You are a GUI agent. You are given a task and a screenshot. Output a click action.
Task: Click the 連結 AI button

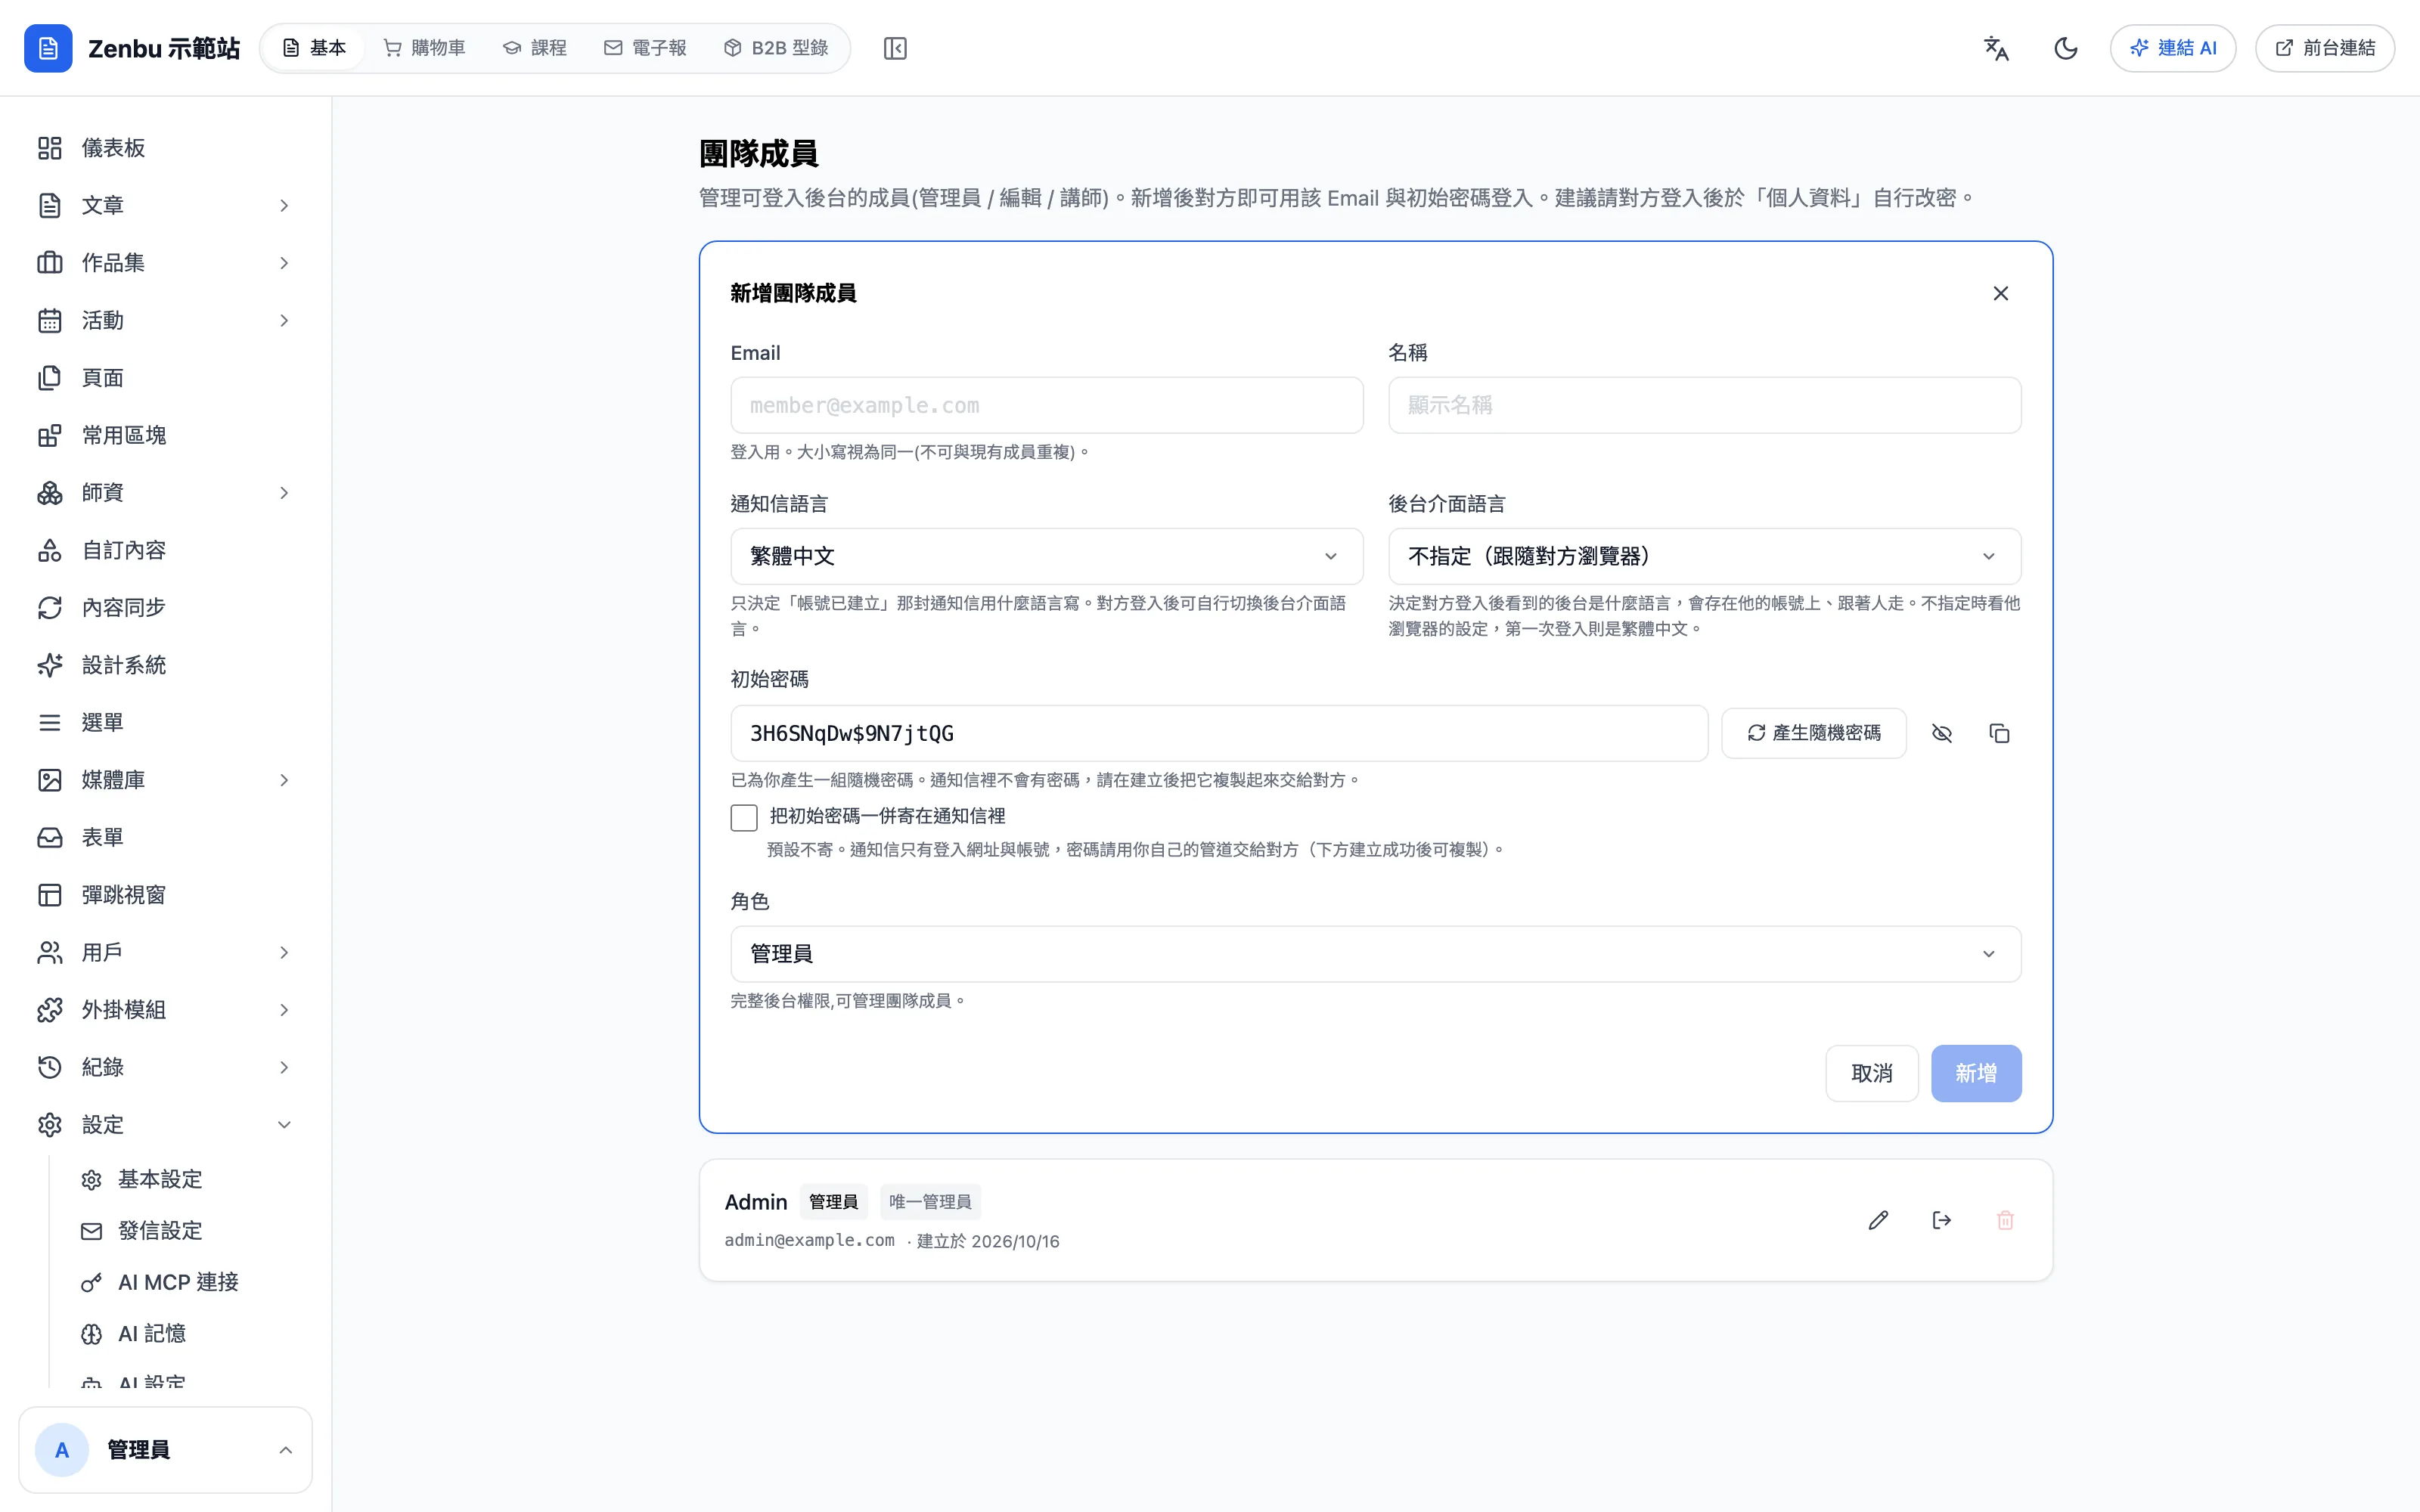pos(2173,48)
